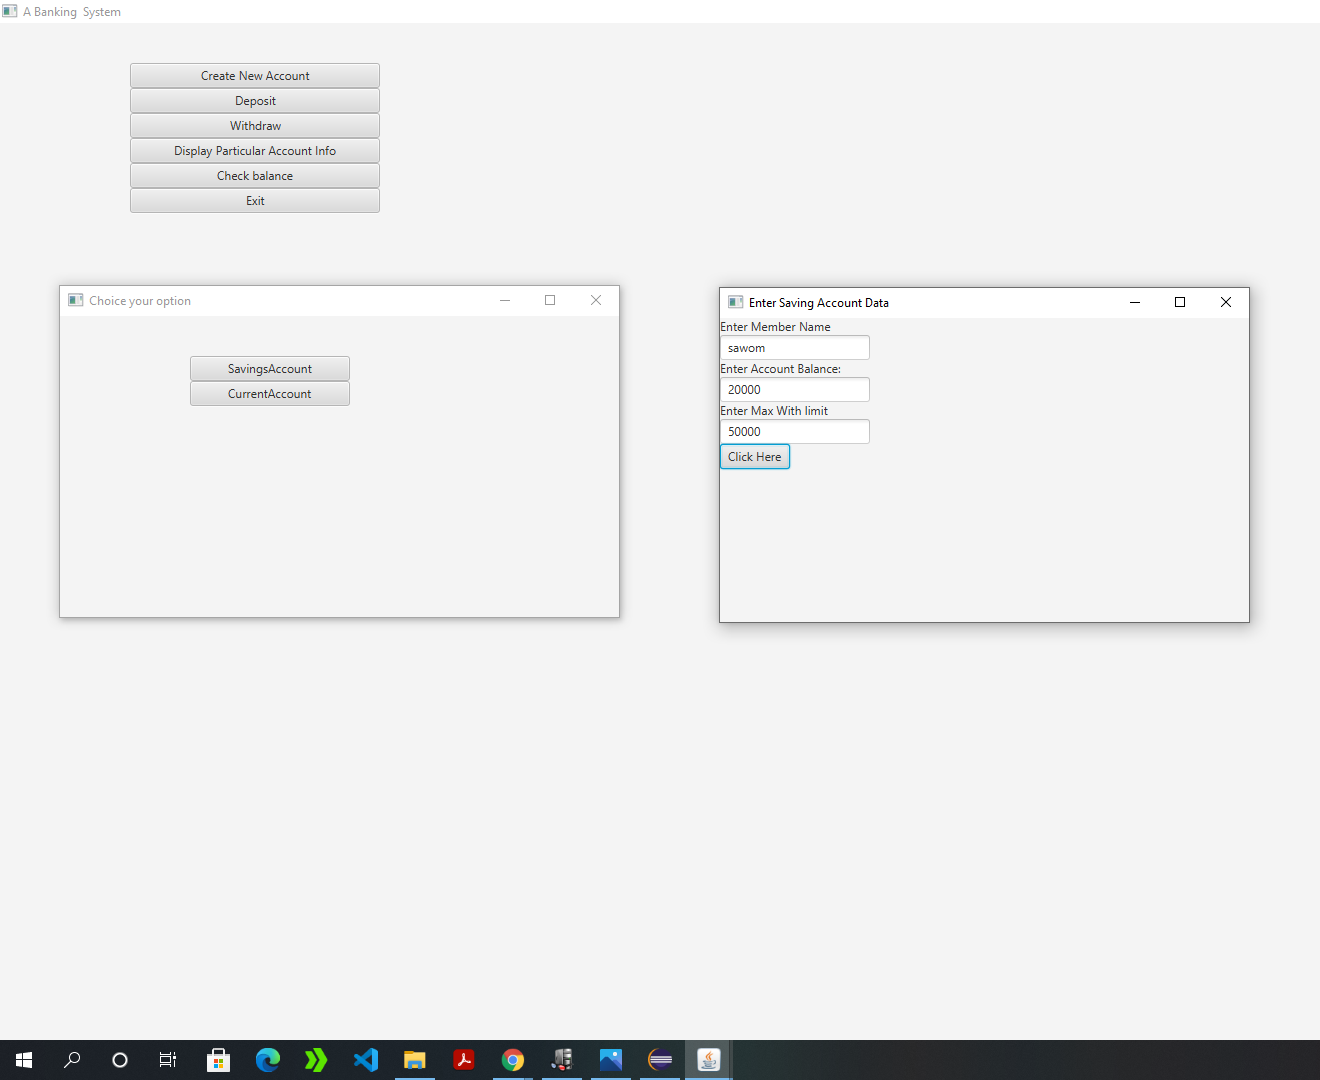Open Visual Studio Code from the taskbar
This screenshot has width=1320, height=1080.
click(x=366, y=1060)
